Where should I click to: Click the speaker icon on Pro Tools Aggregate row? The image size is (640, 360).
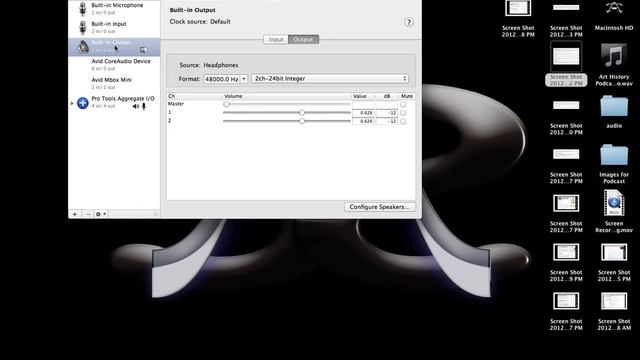136,107
